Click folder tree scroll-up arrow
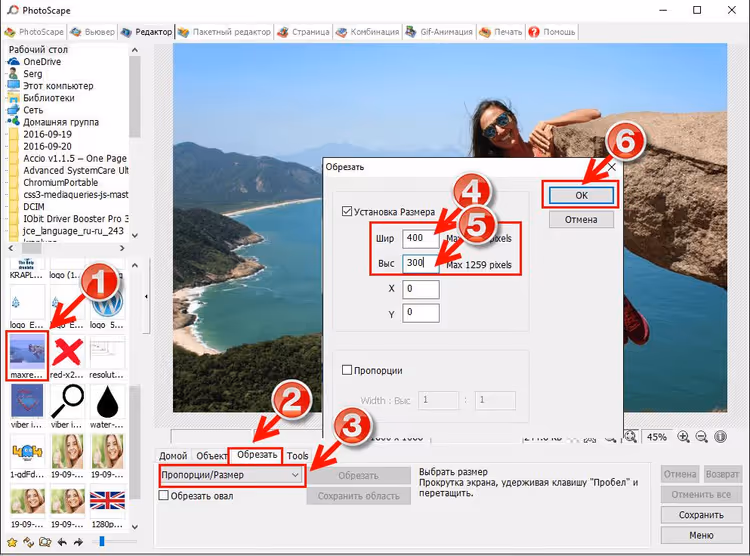 click(x=134, y=50)
